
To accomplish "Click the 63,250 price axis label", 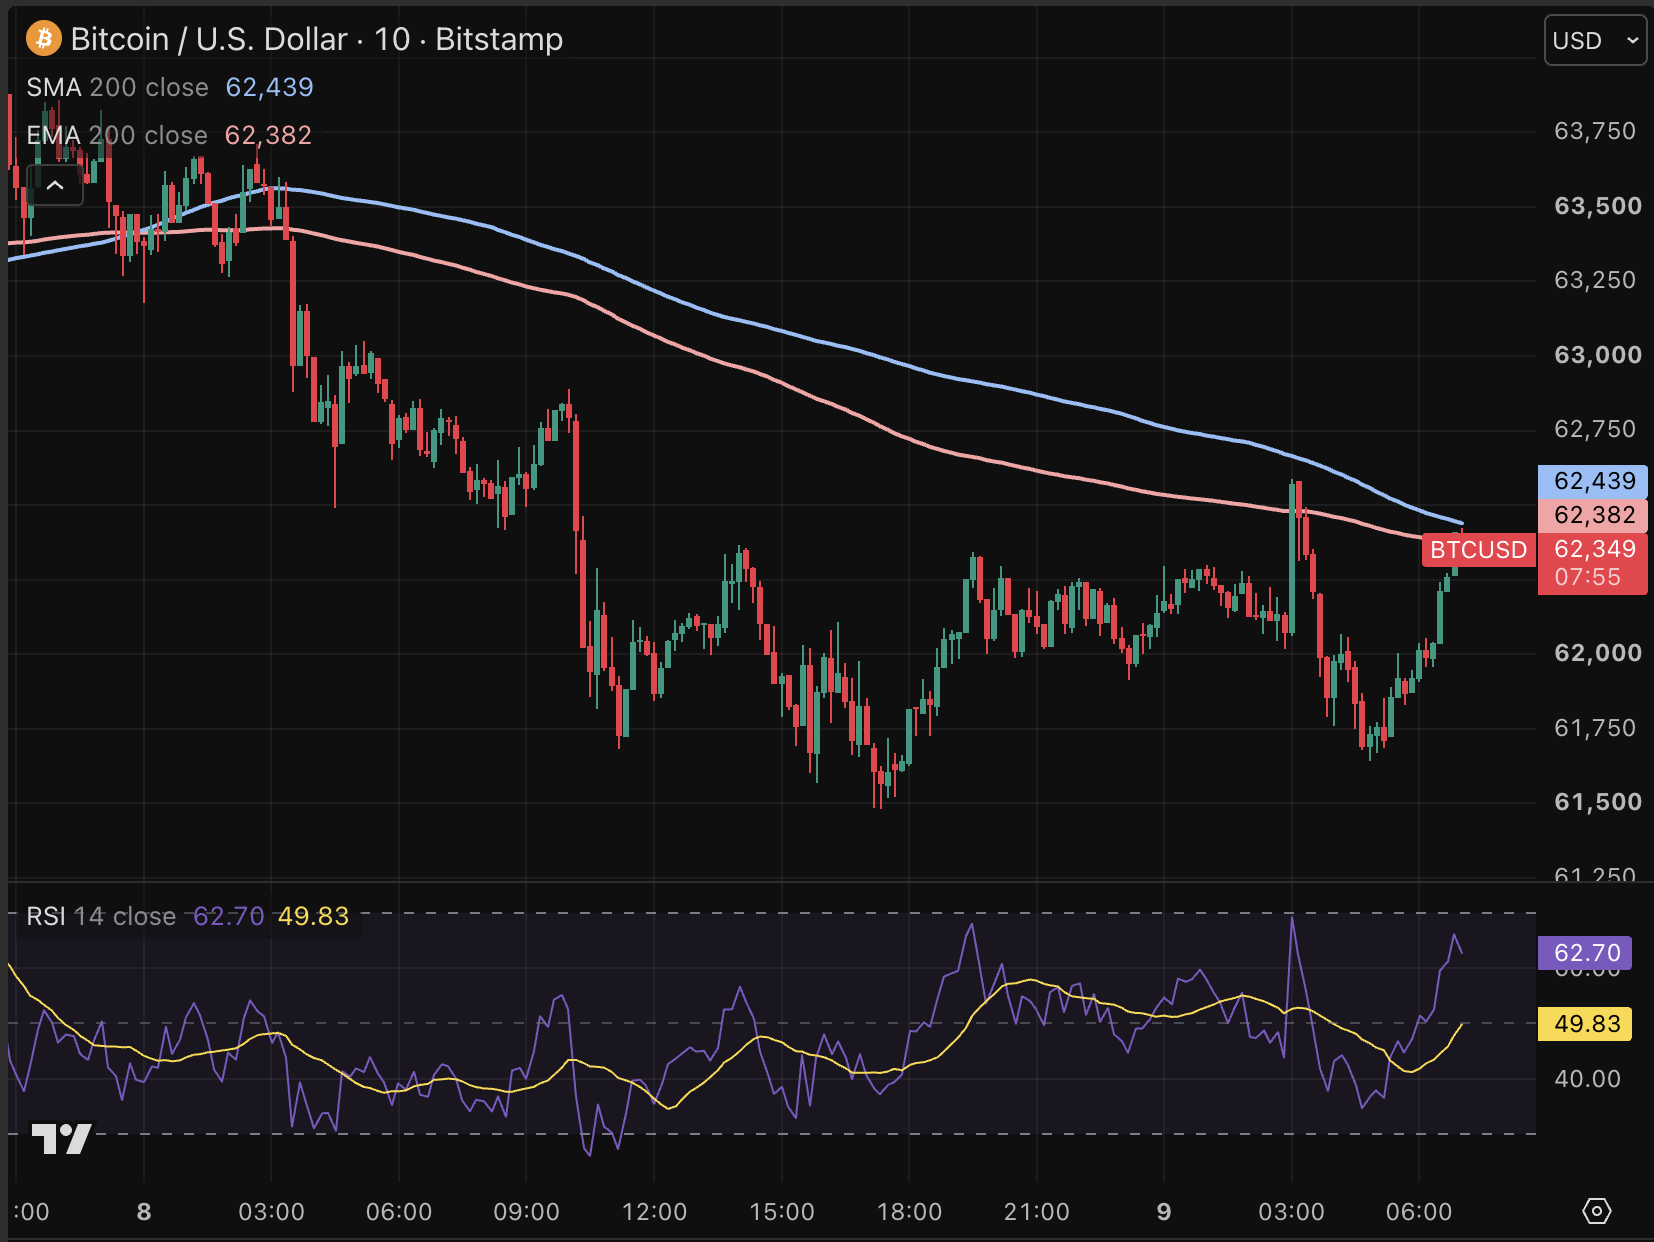I will [1595, 280].
